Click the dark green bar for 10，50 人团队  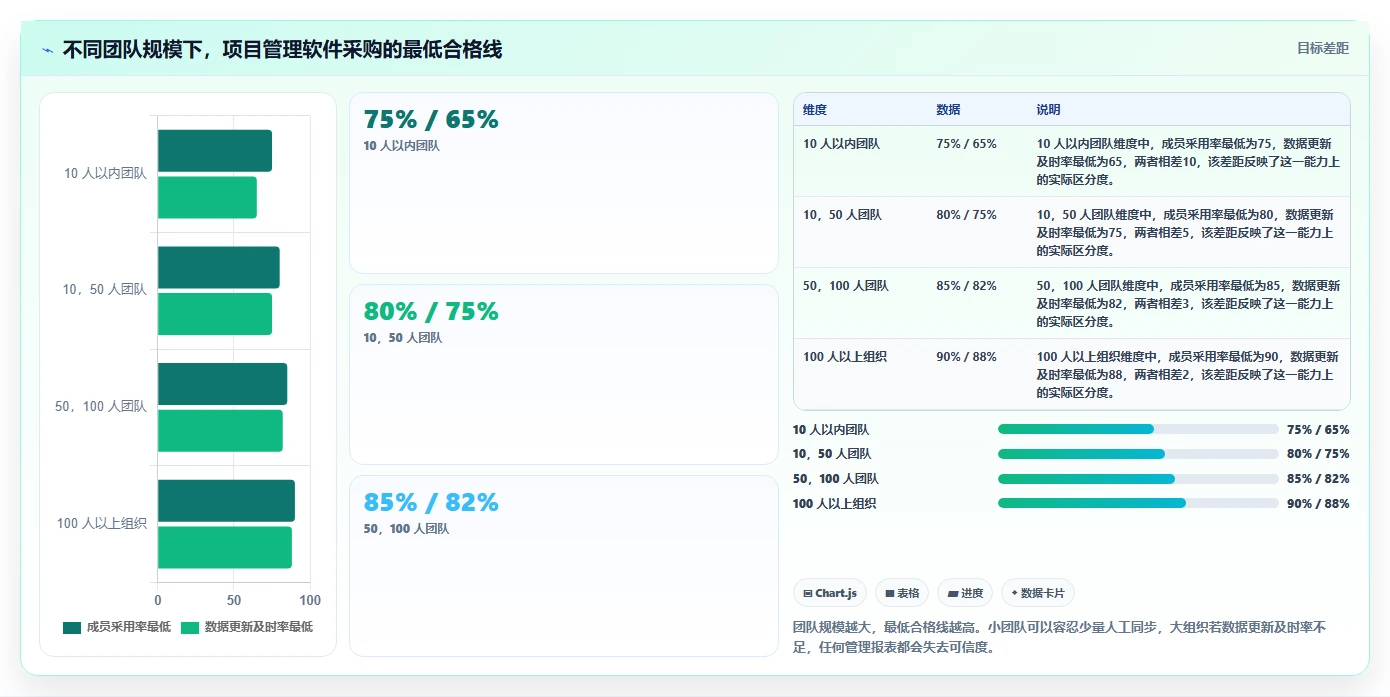(x=219, y=267)
